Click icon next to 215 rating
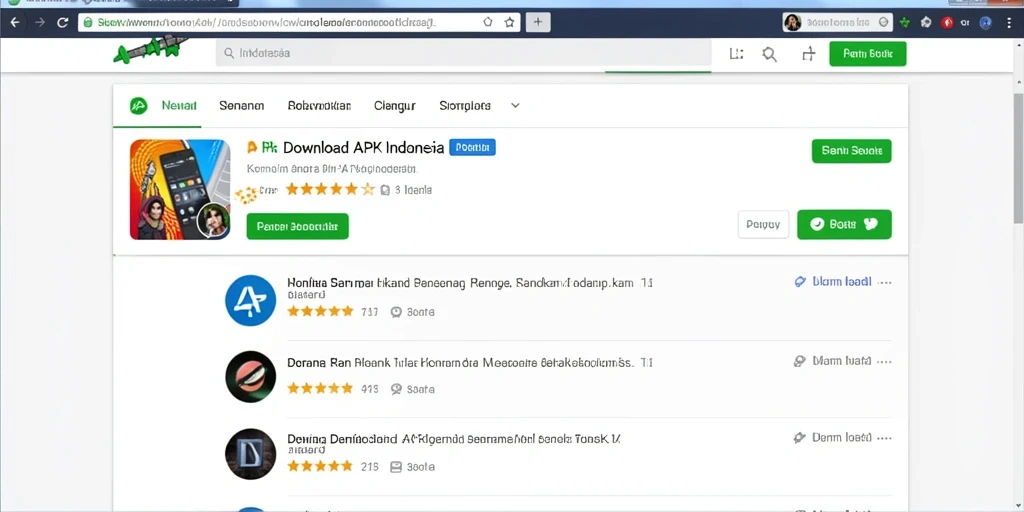This screenshot has height=512, width=1024. 396,467
